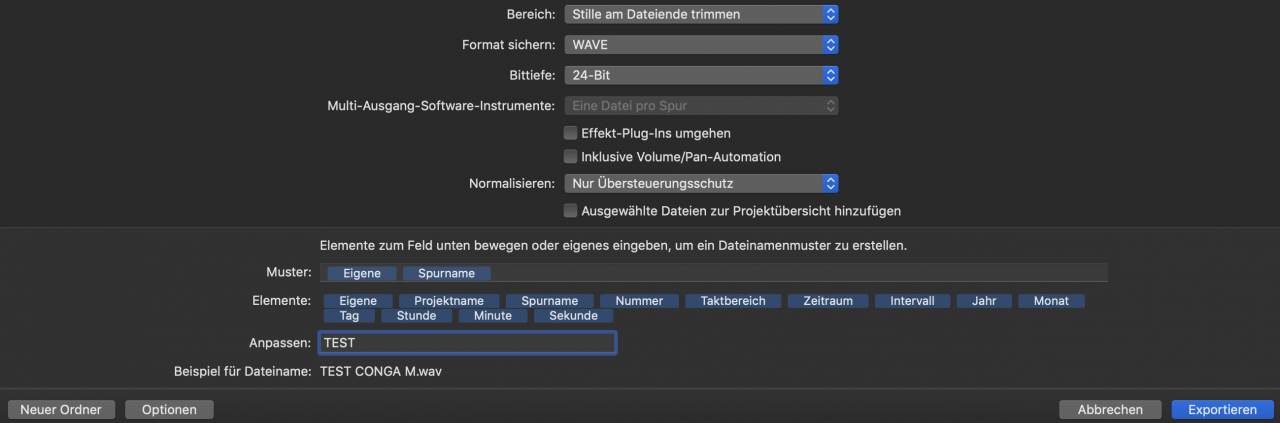Image resolution: width=1280 pixels, height=423 pixels.
Task: Open the Format sichern WAVE dropdown
Action: pos(701,44)
